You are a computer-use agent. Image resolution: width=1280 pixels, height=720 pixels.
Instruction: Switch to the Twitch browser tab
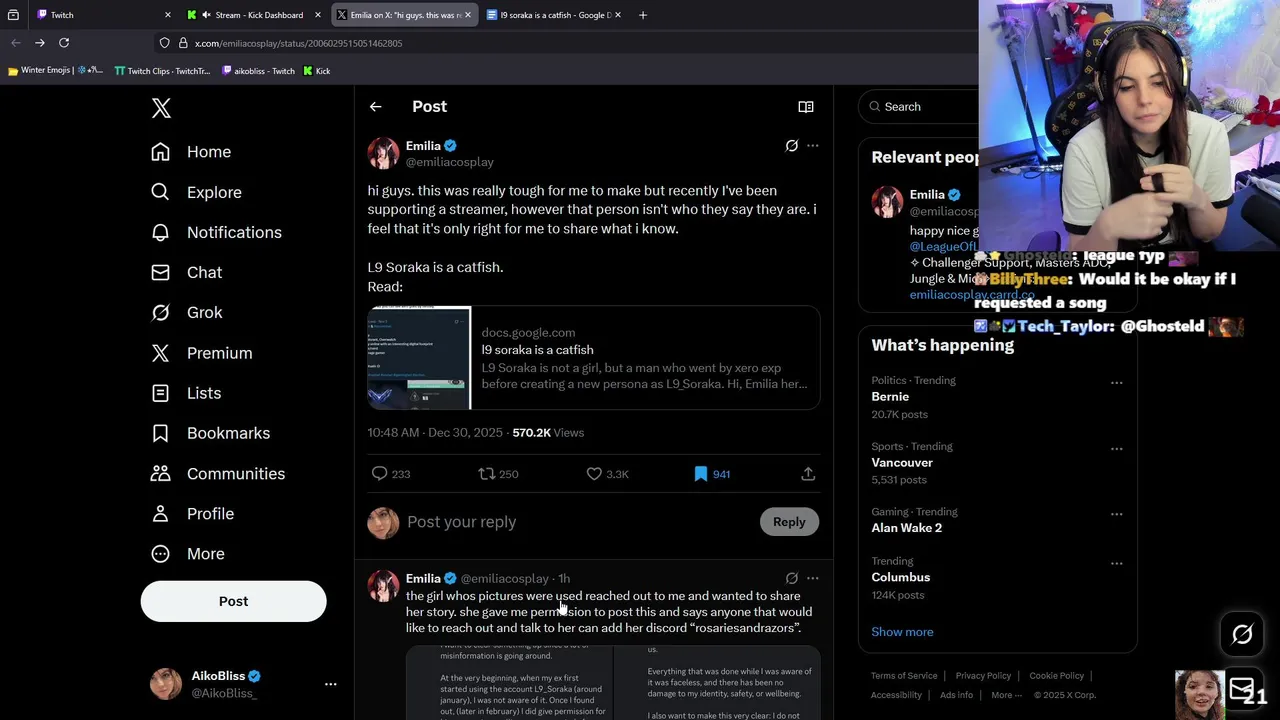[105, 15]
